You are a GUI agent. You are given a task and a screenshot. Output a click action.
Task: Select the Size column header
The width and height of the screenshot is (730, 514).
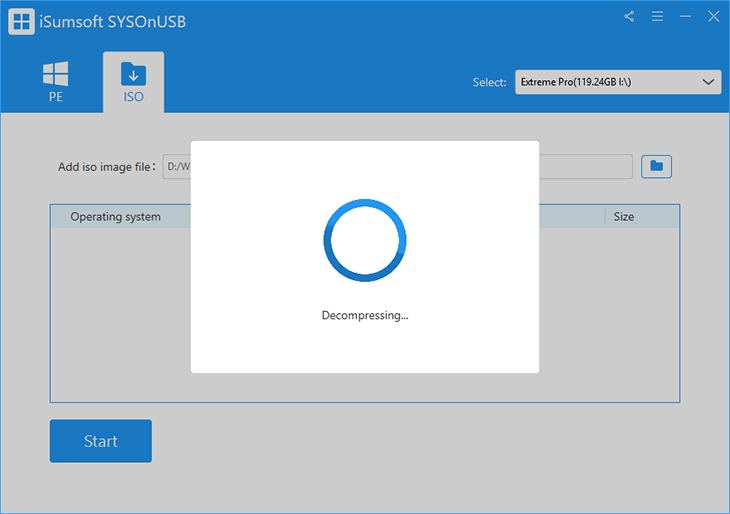(623, 216)
